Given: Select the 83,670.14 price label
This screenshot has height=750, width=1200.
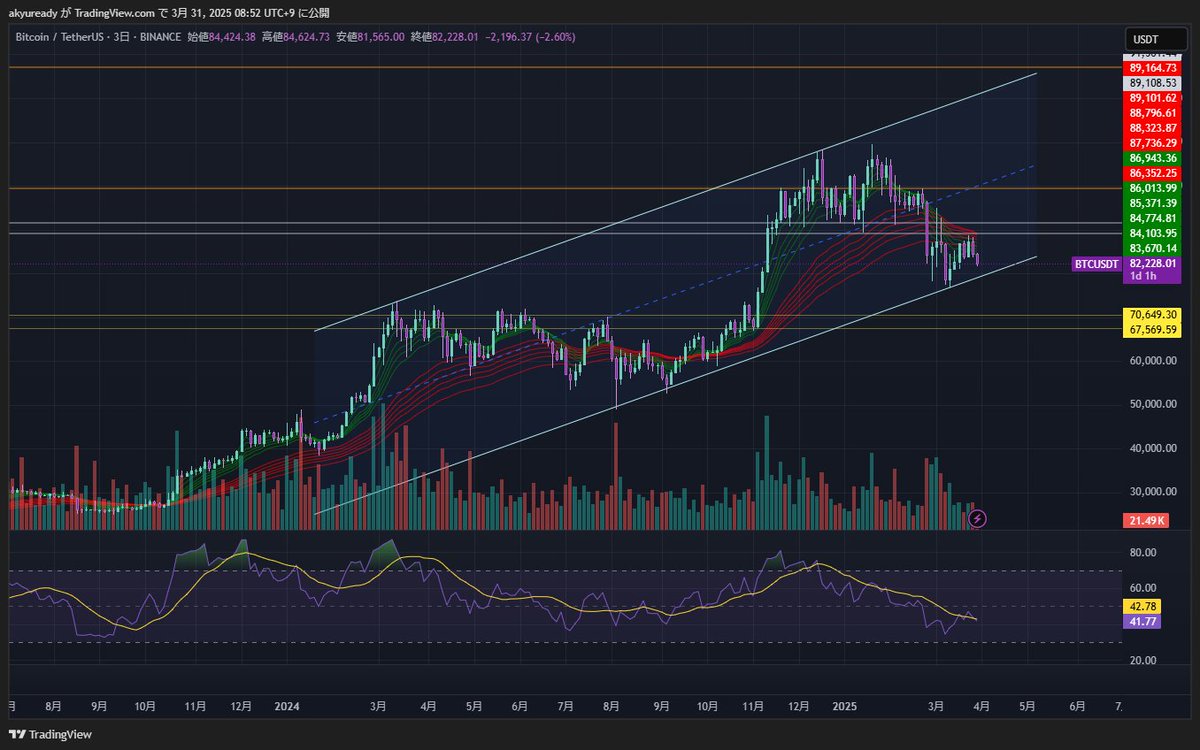Looking at the screenshot, I should pyautogui.click(x=1151, y=248).
